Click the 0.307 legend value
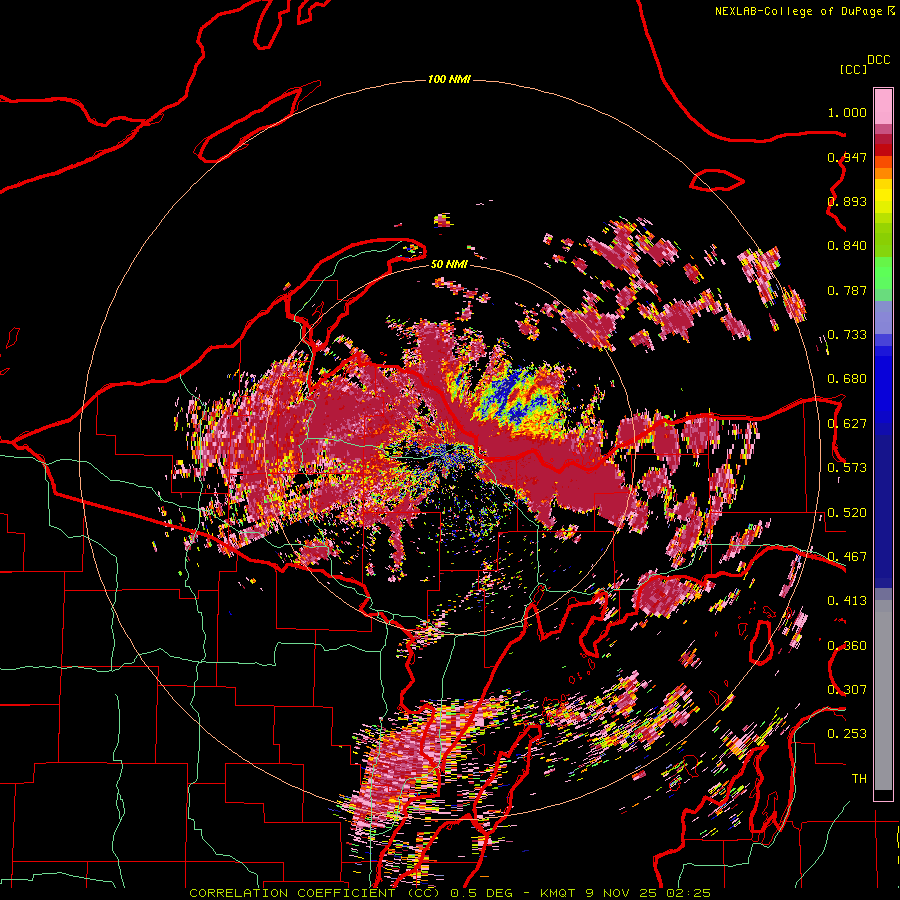Image resolution: width=900 pixels, height=900 pixels. coord(847,690)
